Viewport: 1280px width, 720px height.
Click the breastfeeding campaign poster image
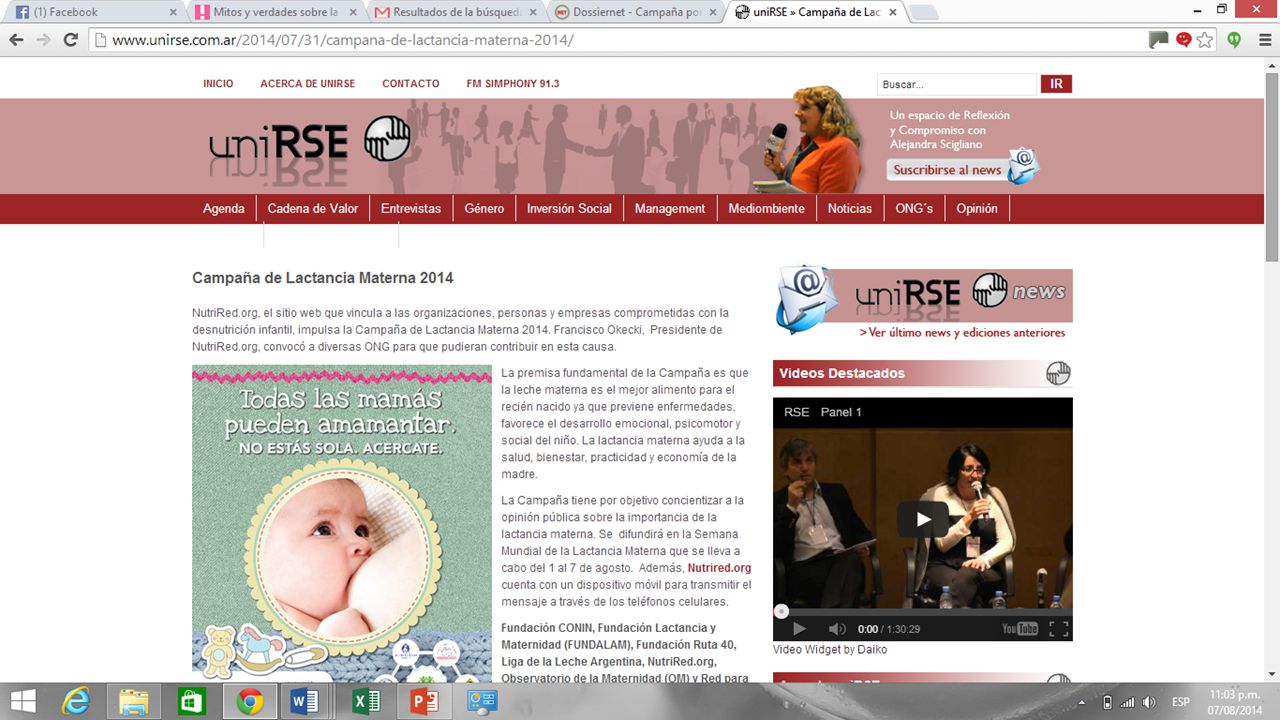342,523
